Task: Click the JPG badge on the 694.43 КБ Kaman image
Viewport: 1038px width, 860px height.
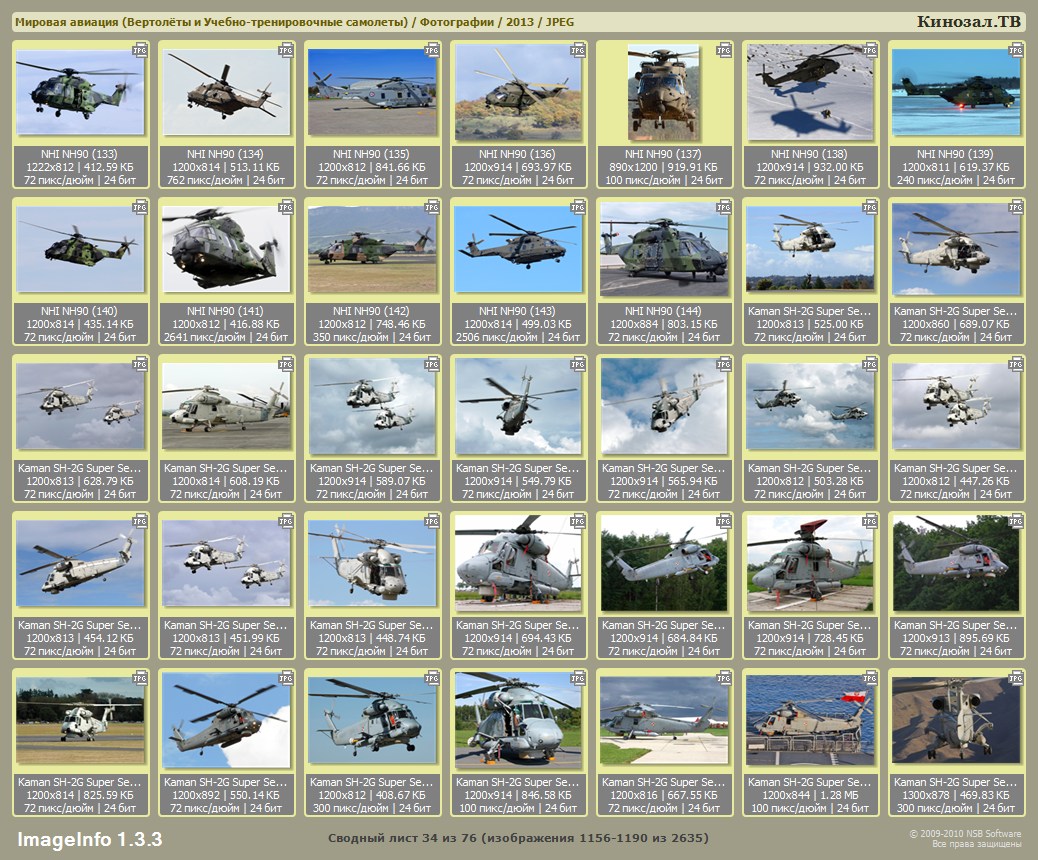Action: [578, 521]
